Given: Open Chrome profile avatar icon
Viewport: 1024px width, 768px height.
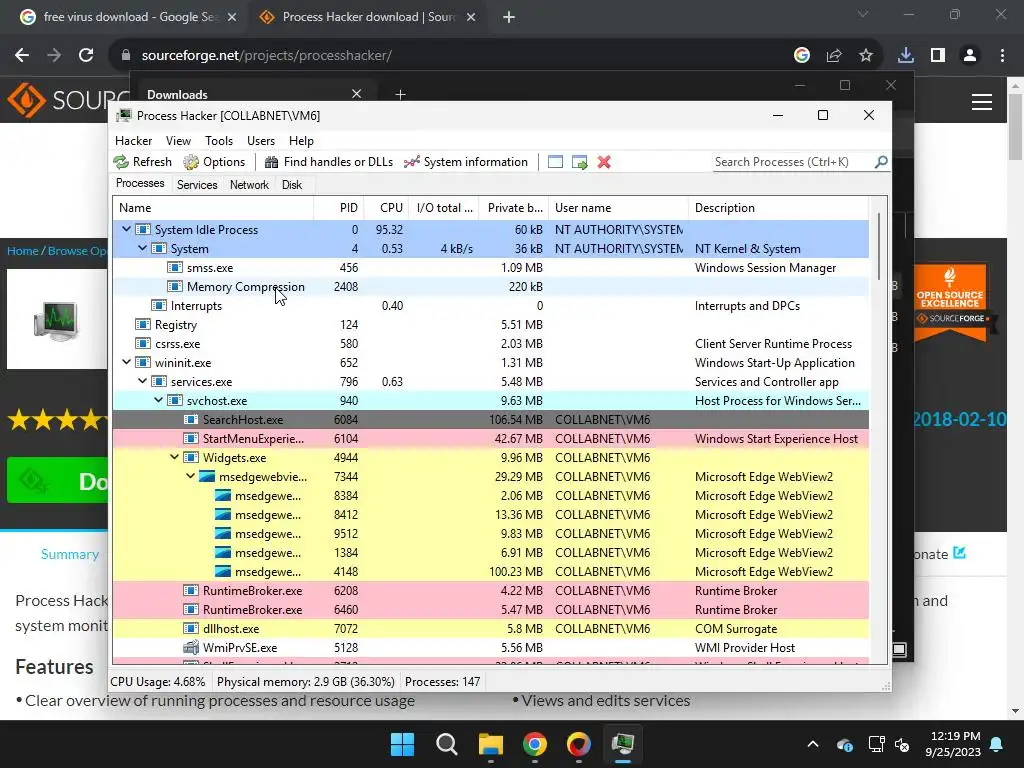Looking at the screenshot, I should [x=970, y=56].
